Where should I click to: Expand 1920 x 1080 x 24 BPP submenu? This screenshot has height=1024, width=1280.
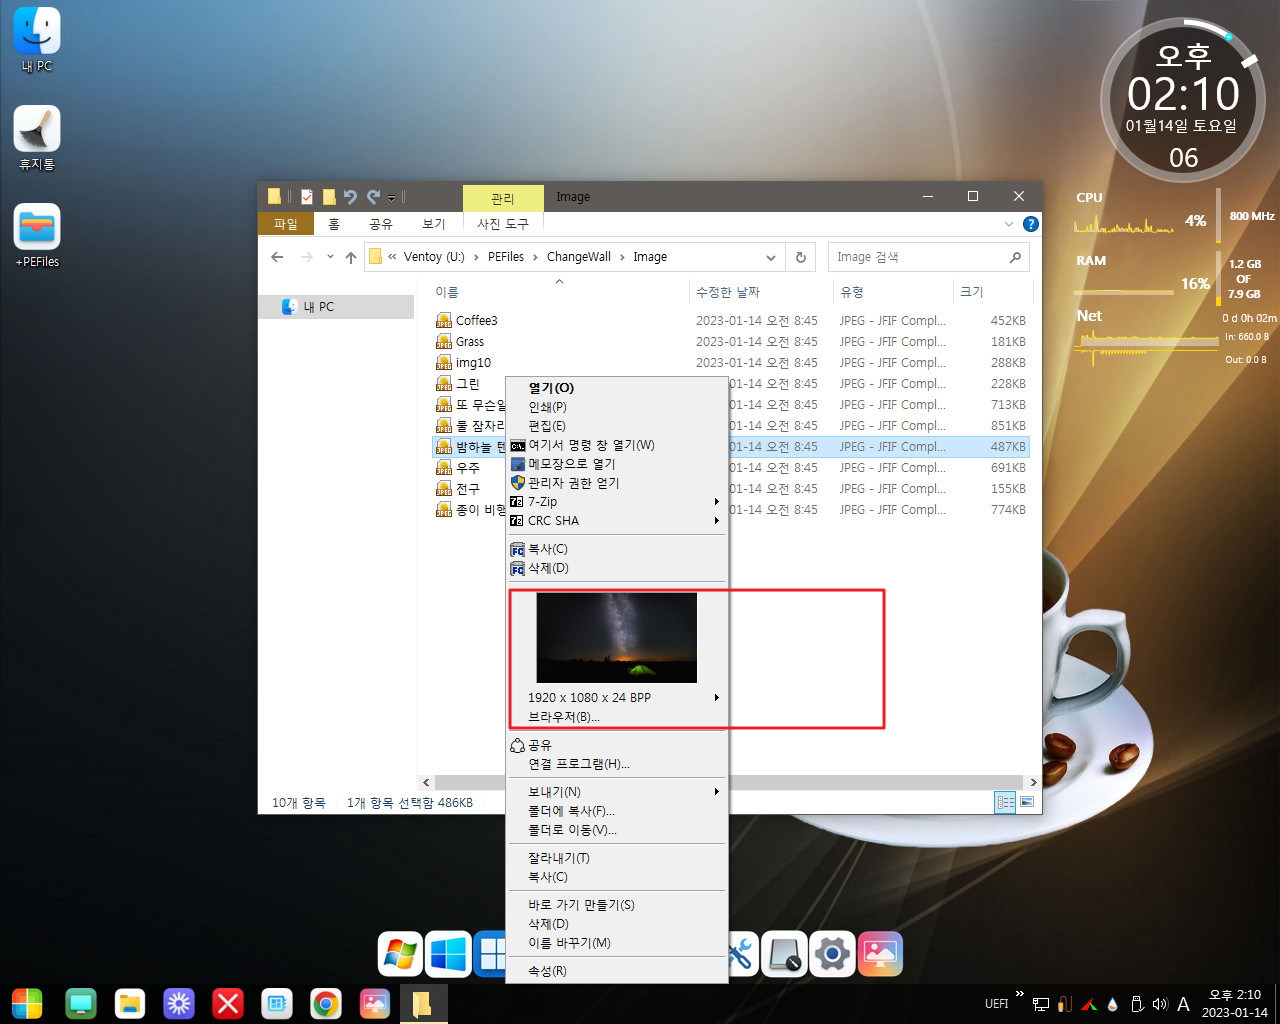coord(616,698)
